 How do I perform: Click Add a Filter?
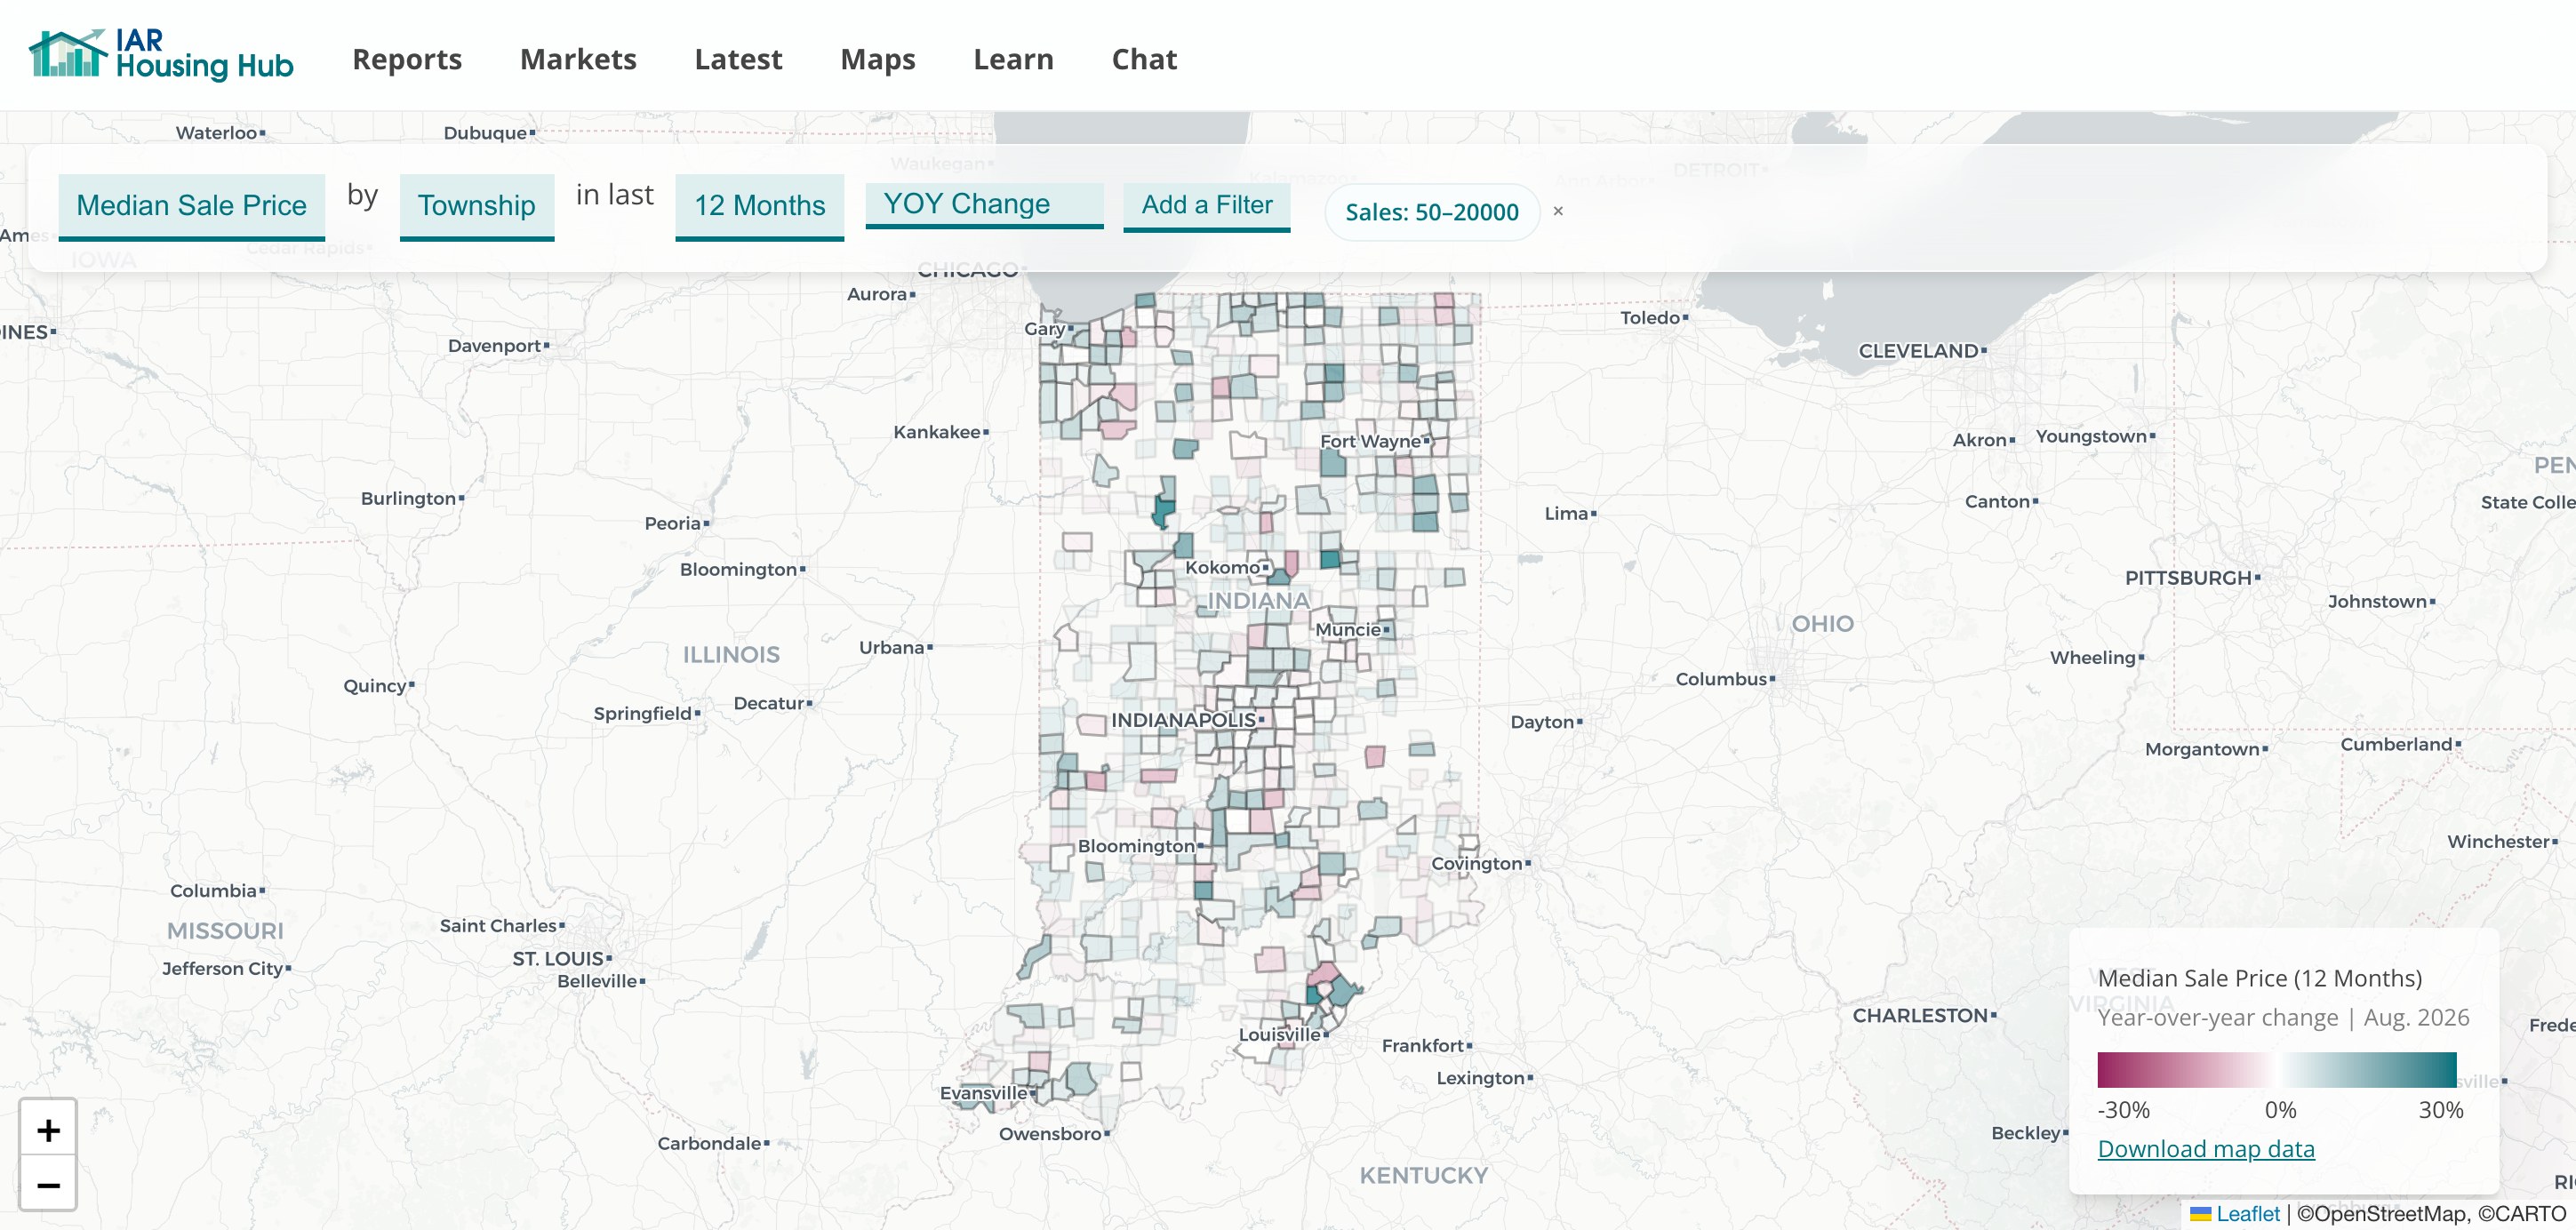[1207, 206]
